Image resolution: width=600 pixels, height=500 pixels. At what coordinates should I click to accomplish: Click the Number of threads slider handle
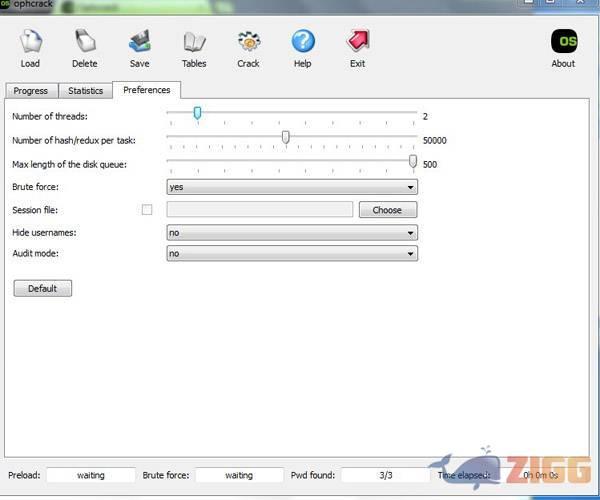197,113
